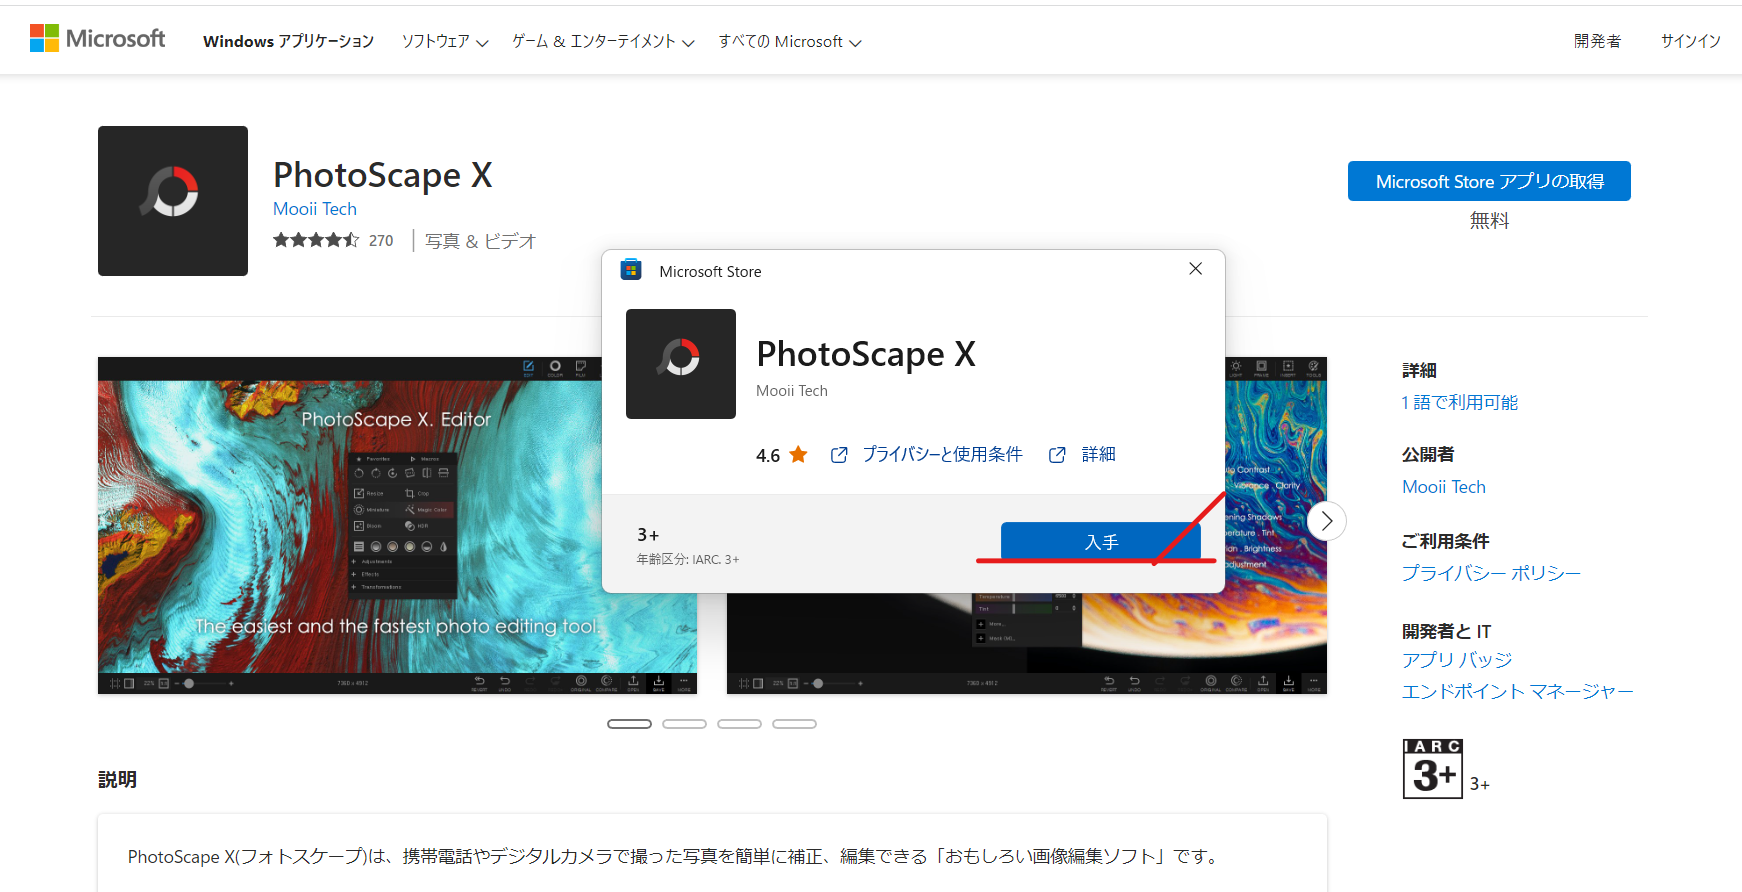The height and width of the screenshot is (892, 1742).
Task: Click external link icon beside プライバシーと使用条件
Action: pos(839,455)
